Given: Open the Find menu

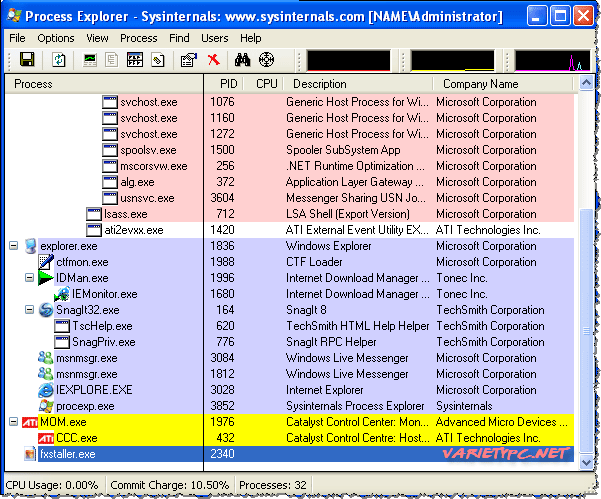Looking at the screenshot, I should coord(179,38).
